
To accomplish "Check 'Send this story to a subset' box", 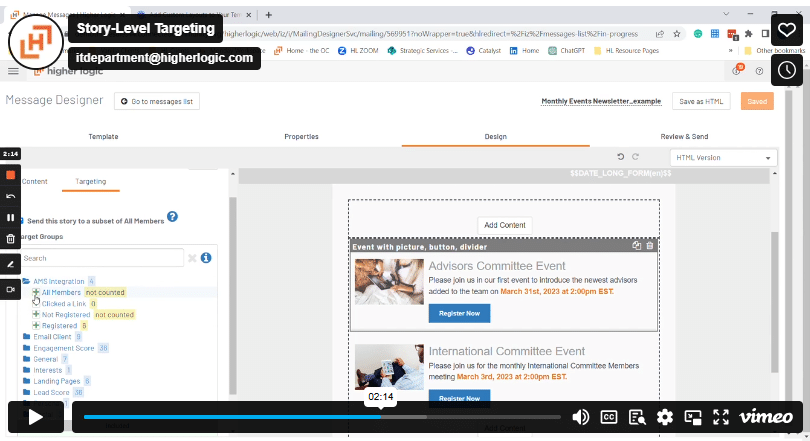I will [x=19, y=220].
